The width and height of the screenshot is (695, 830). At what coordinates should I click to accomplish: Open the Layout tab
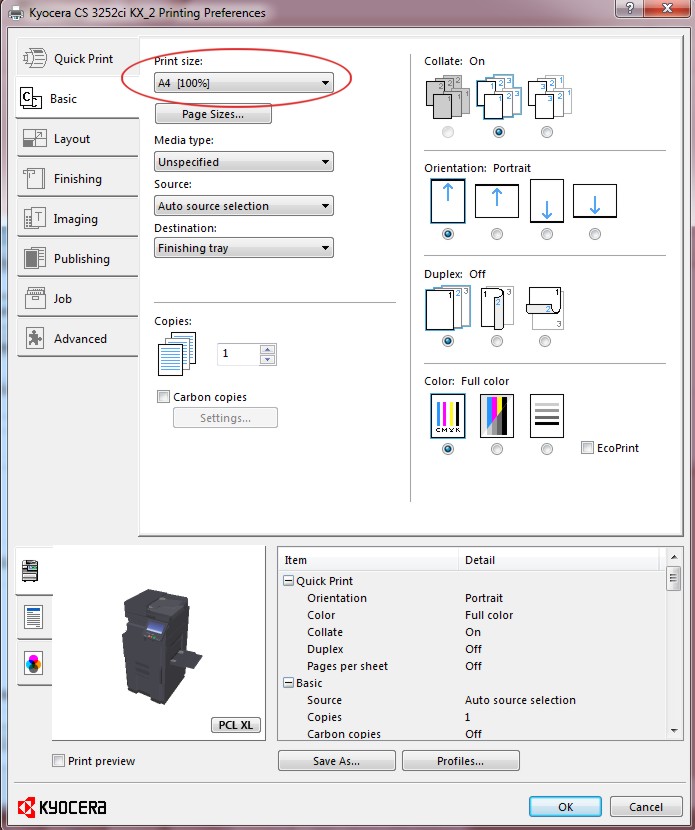[78, 139]
